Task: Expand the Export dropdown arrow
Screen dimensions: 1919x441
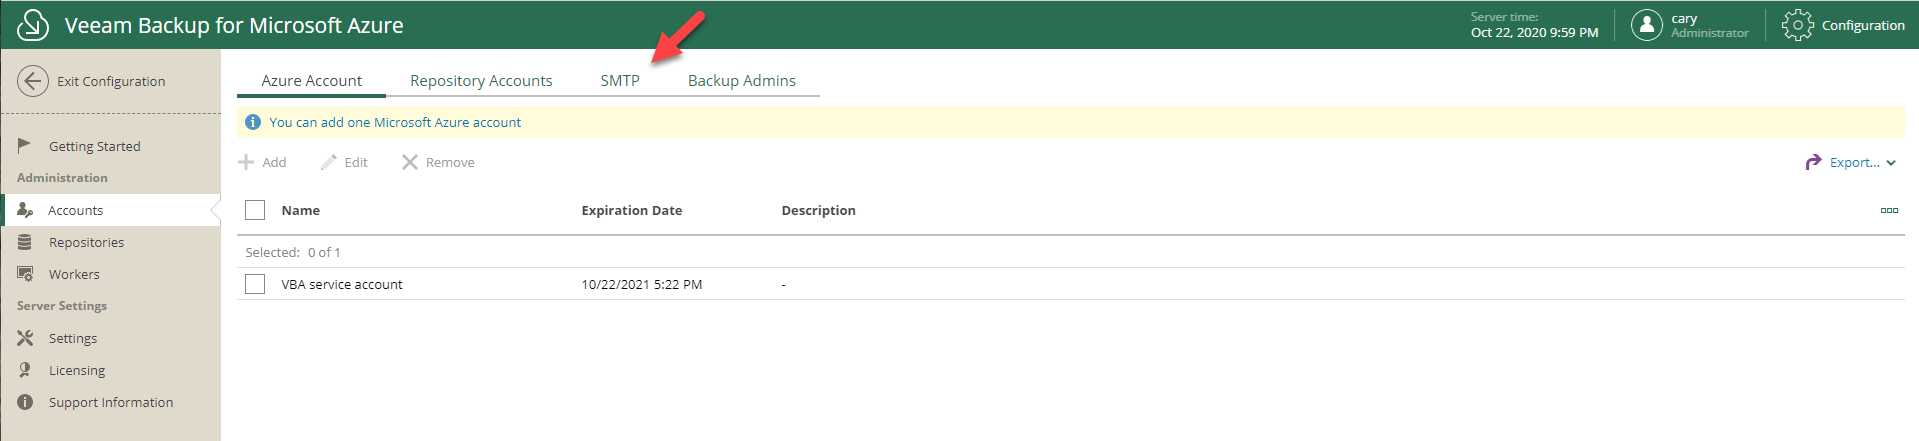Action: pos(1891,163)
